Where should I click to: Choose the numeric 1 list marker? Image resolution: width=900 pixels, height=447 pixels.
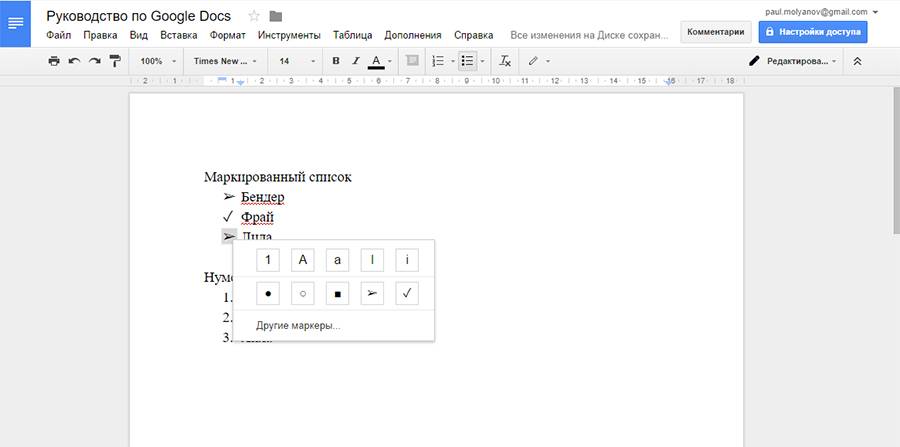click(268, 260)
